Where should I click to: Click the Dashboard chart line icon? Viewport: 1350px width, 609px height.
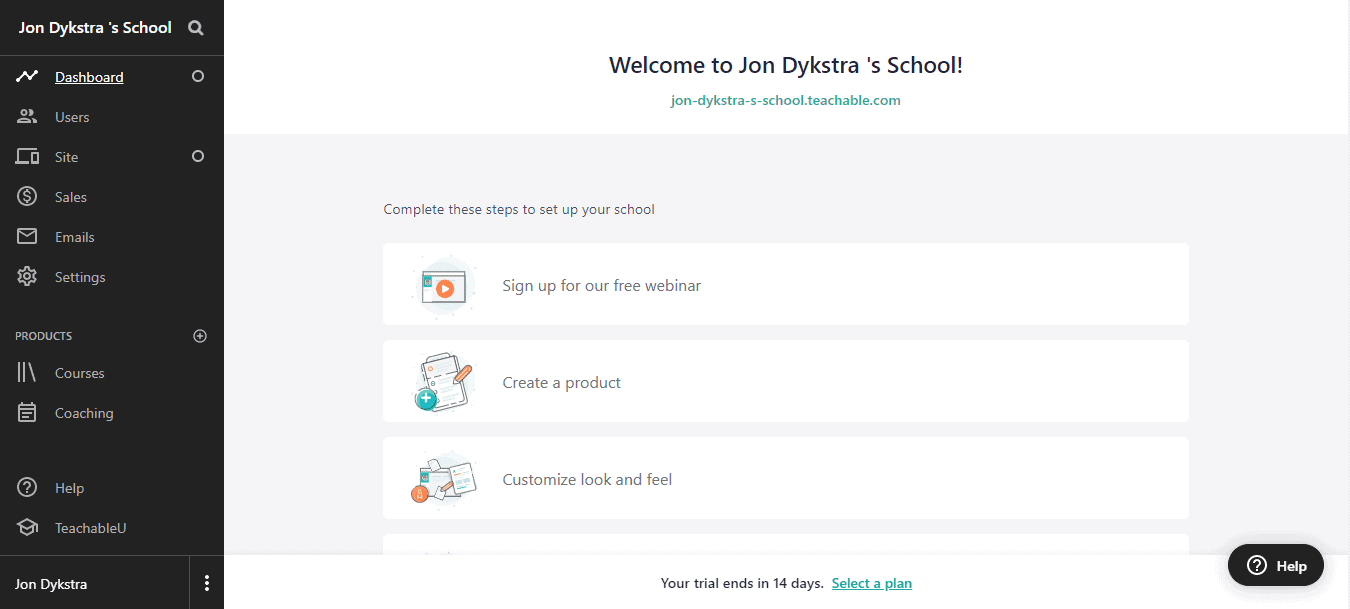coord(27,77)
